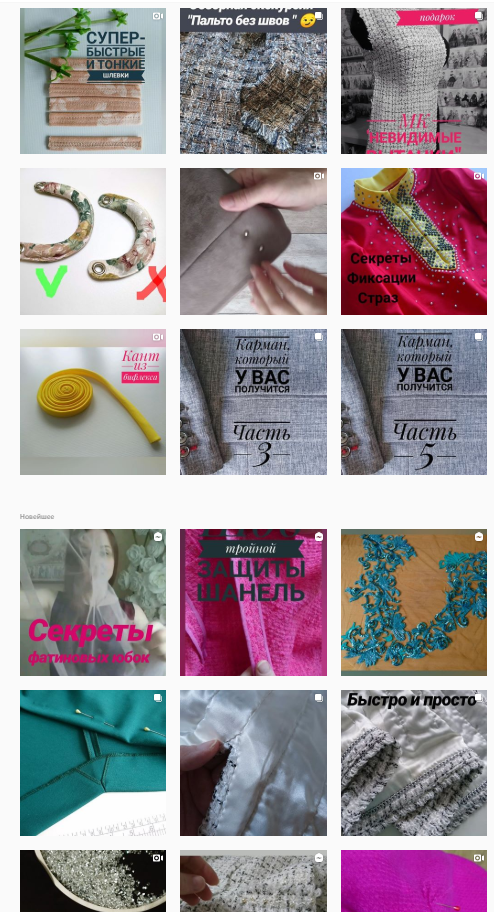This screenshot has height=912, width=494.
Task: Click carousel icon on green fabric with pins post
Action: tap(158, 697)
